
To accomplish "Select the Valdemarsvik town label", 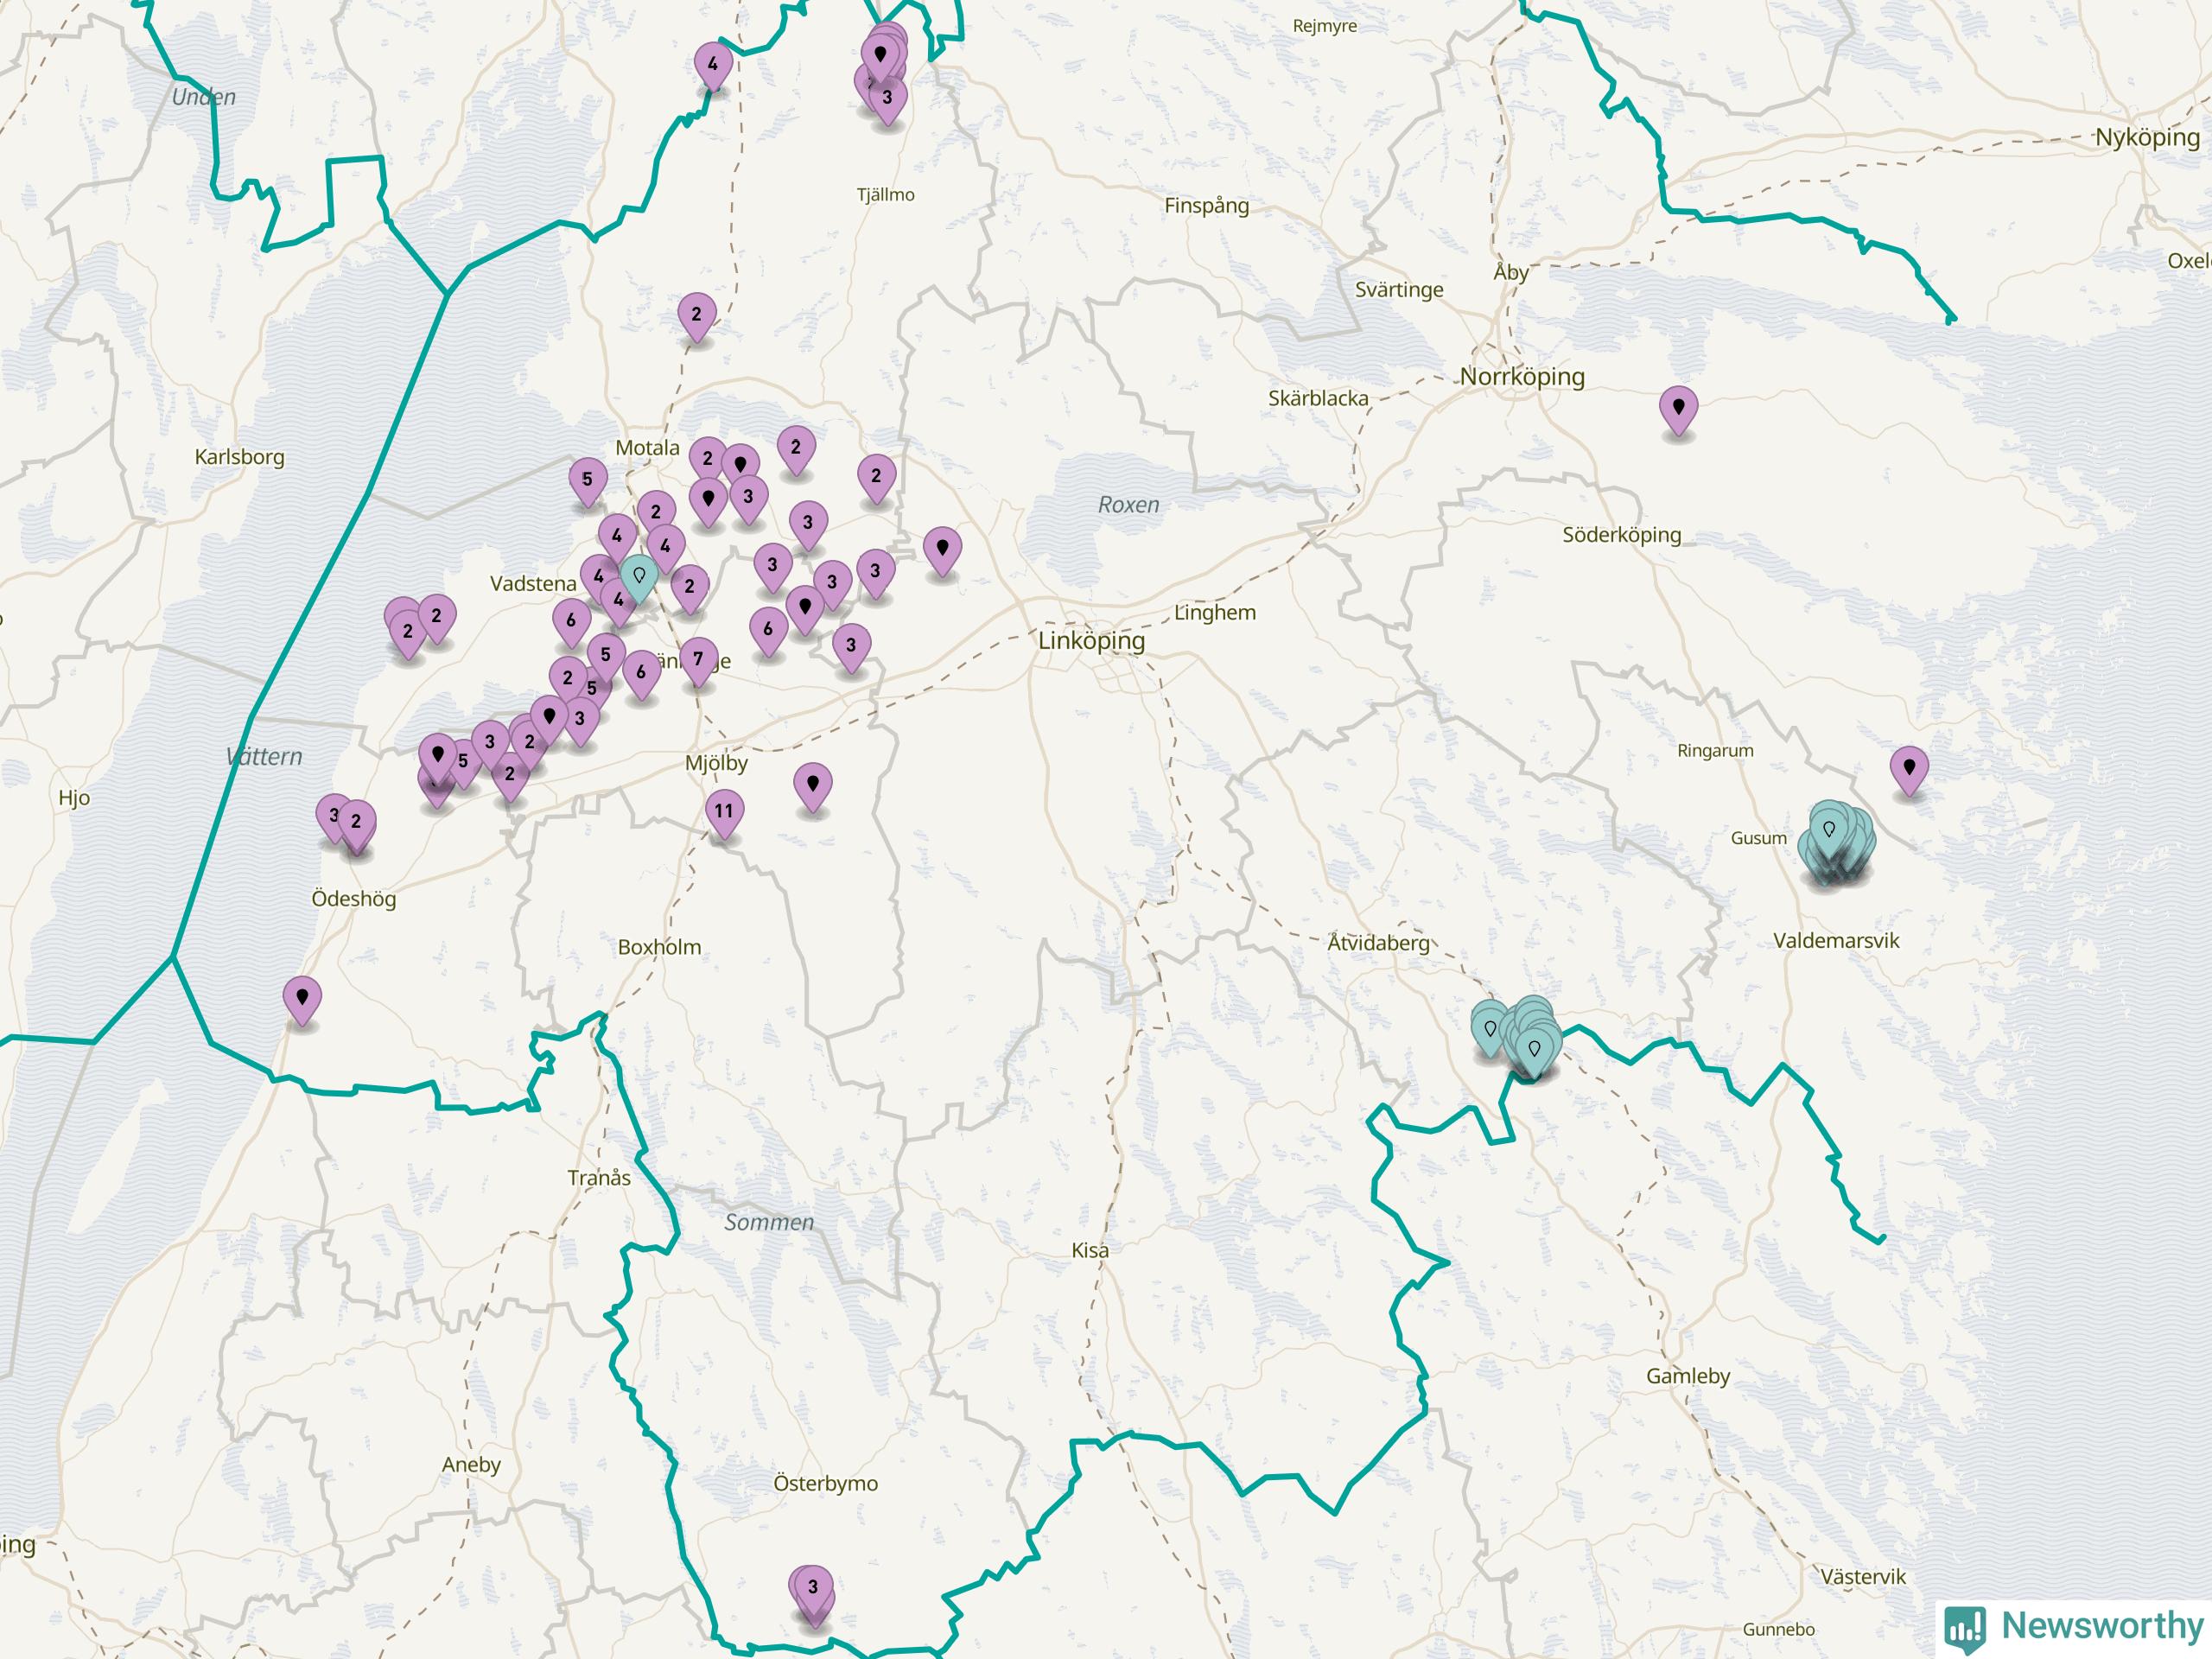I will point(1836,941).
